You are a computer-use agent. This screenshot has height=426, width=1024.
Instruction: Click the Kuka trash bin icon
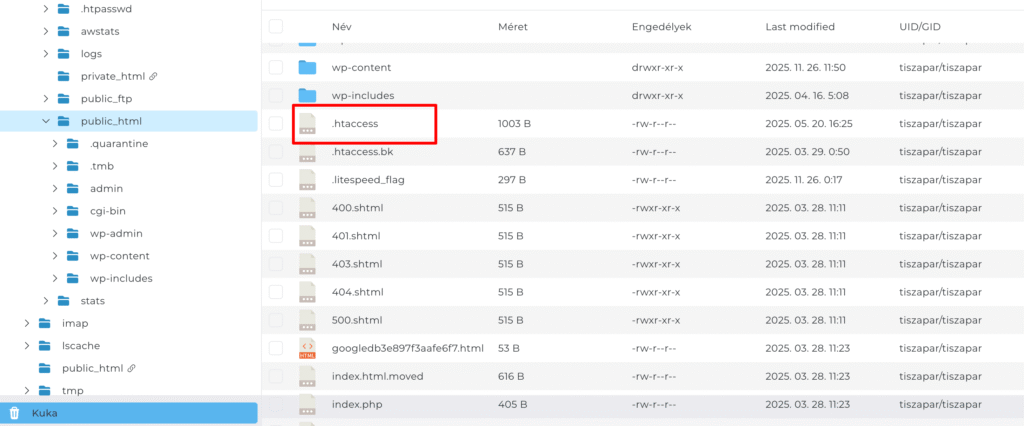[x=14, y=413]
